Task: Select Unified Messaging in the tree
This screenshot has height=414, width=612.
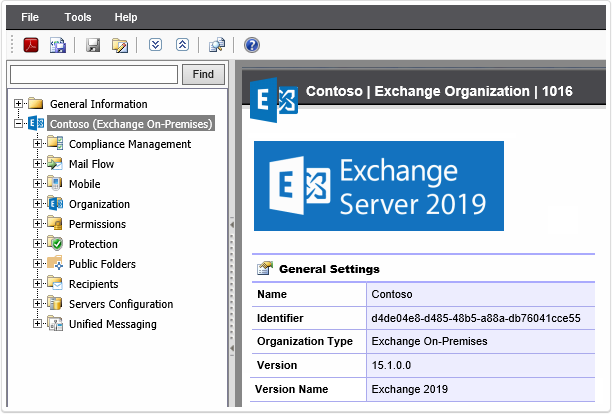Action: (x=112, y=324)
